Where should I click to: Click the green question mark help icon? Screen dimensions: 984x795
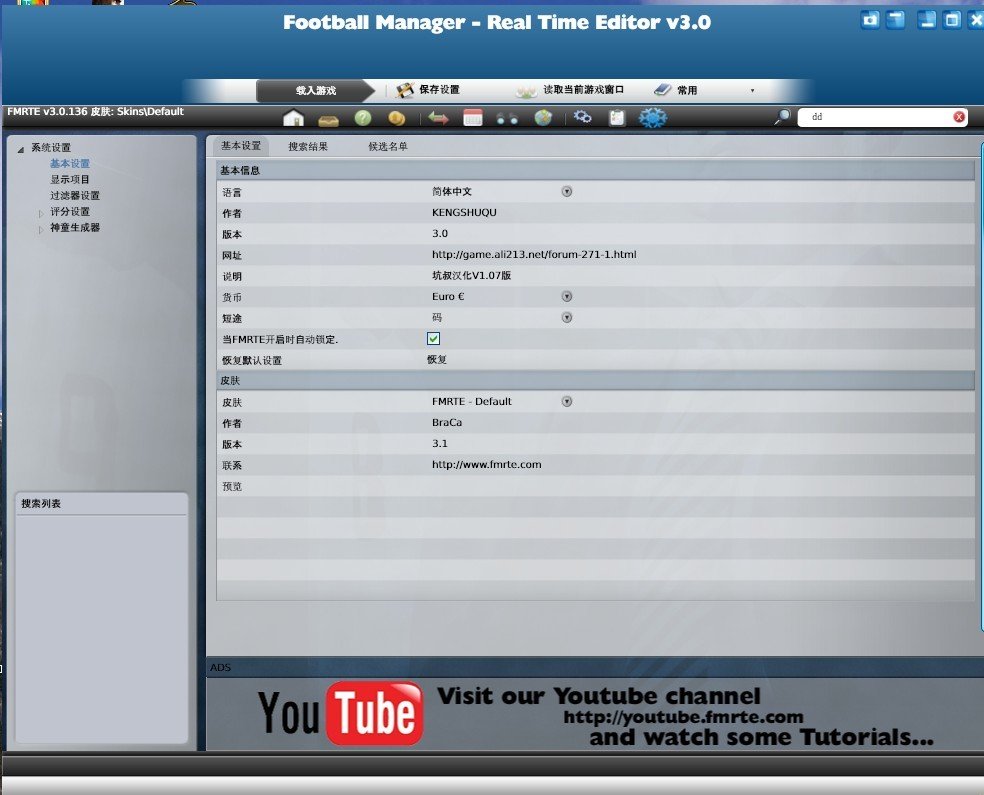363,118
